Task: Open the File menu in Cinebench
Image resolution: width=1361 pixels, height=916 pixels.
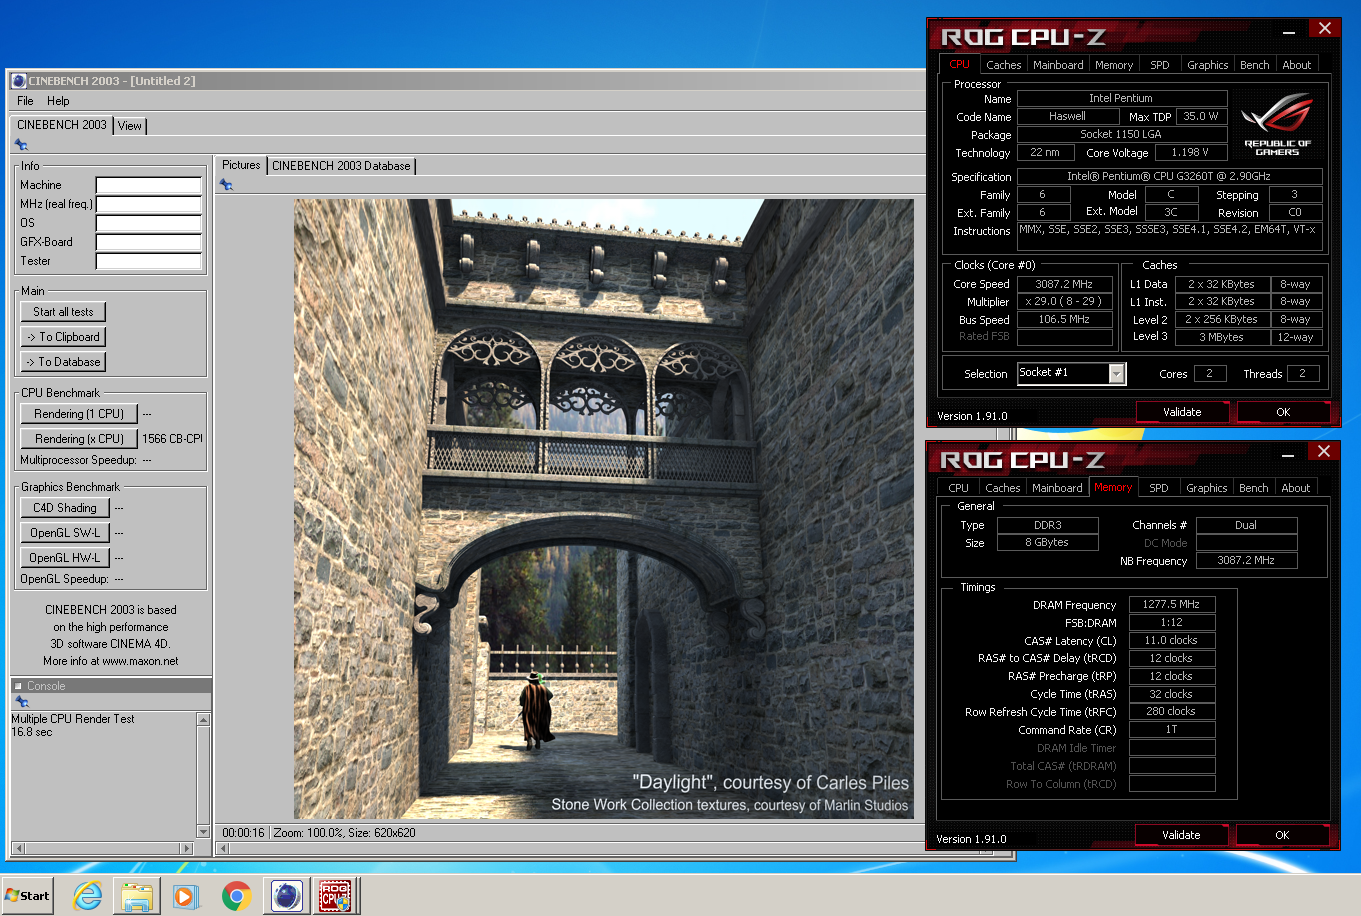Action: click(x=26, y=101)
